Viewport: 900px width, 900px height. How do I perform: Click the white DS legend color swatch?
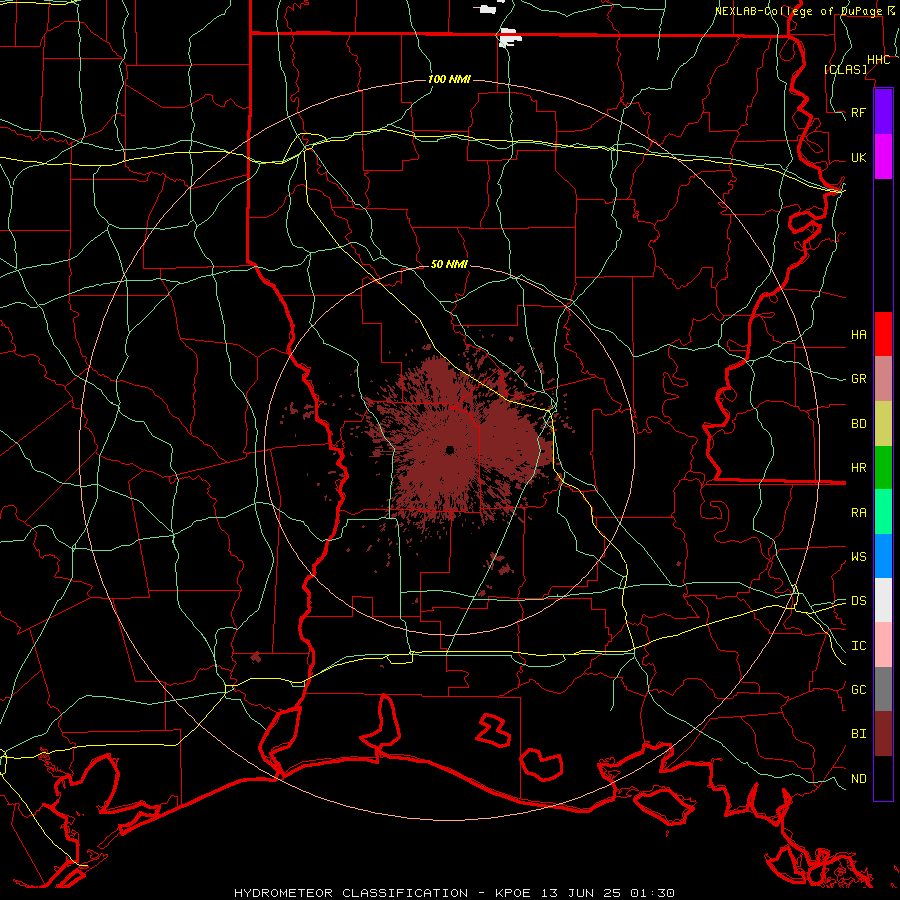(883, 600)
